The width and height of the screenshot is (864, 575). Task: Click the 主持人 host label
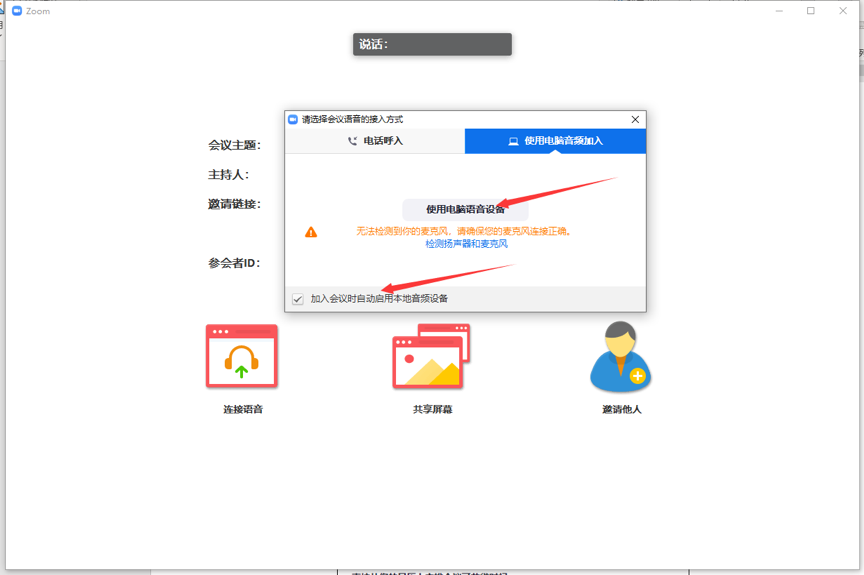click(x=228, y=175)
